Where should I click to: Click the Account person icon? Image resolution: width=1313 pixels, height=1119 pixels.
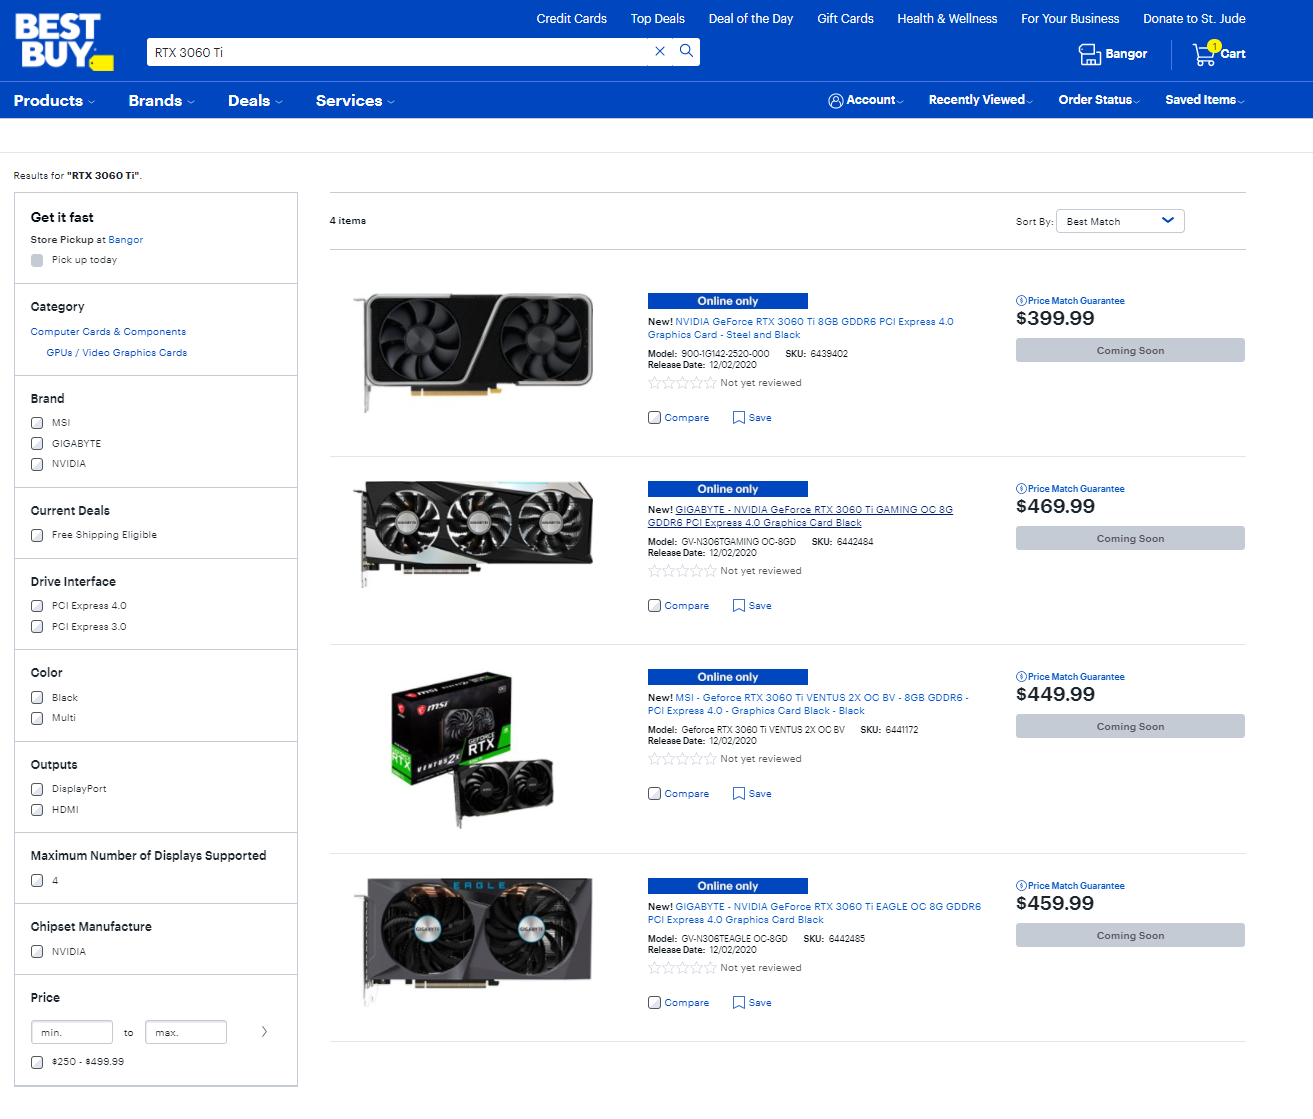point(836,100)
